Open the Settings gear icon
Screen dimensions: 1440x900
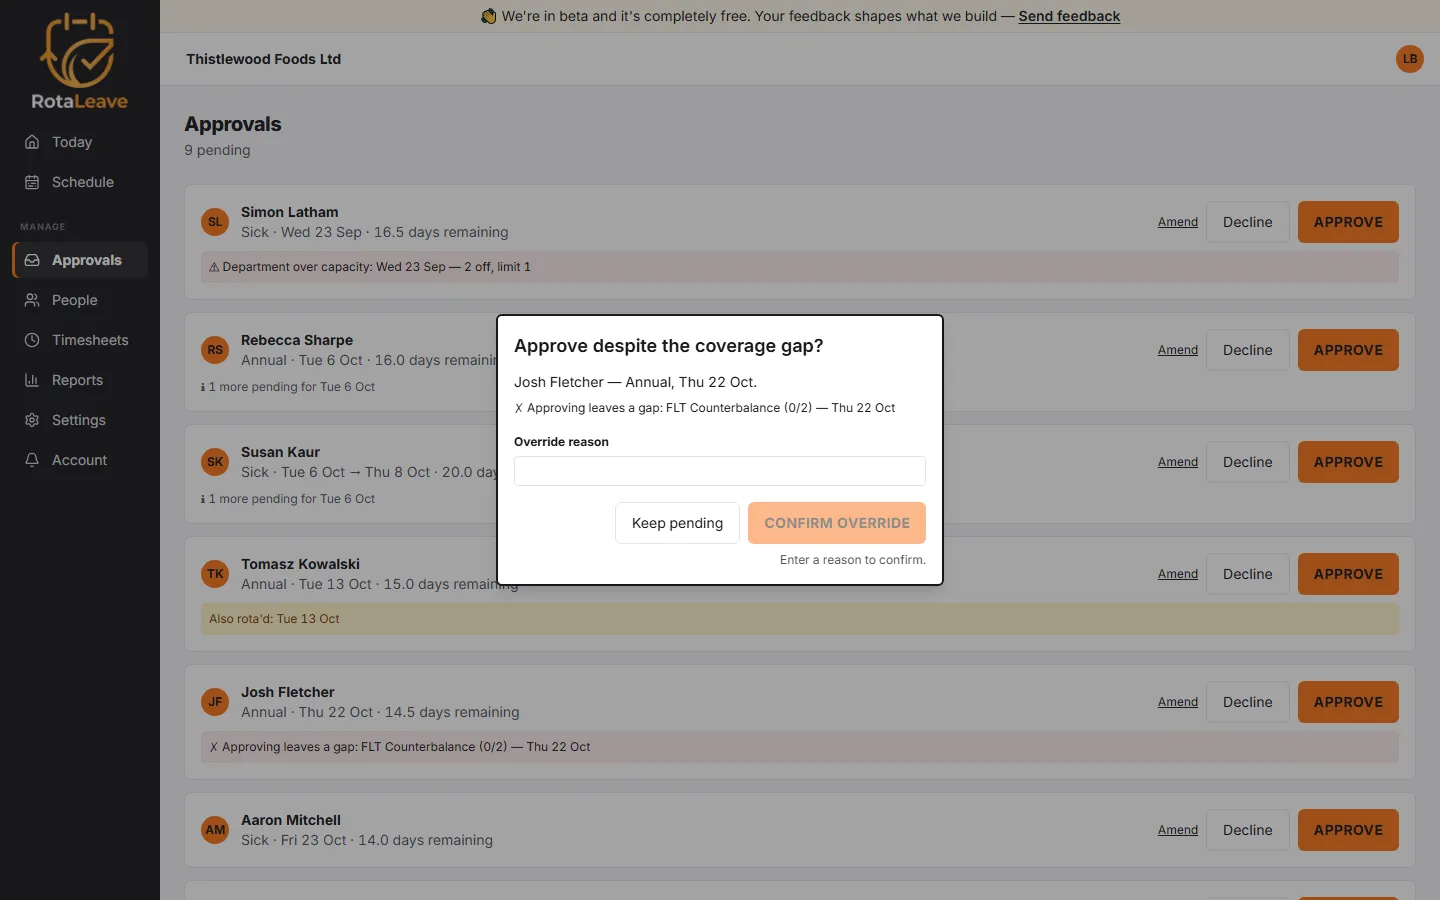(32, 420)
